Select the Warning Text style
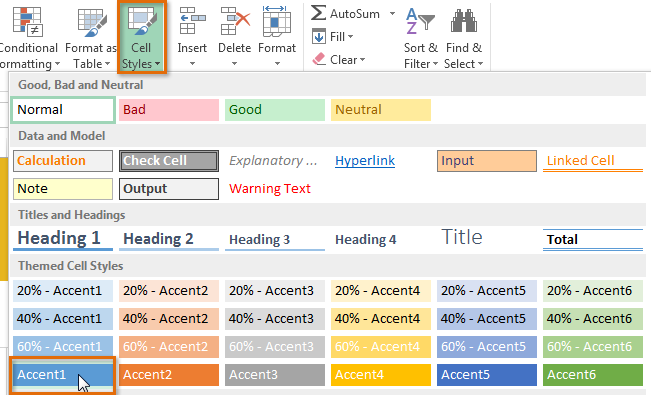The image size is (651, 395). (x=275, y=189)
